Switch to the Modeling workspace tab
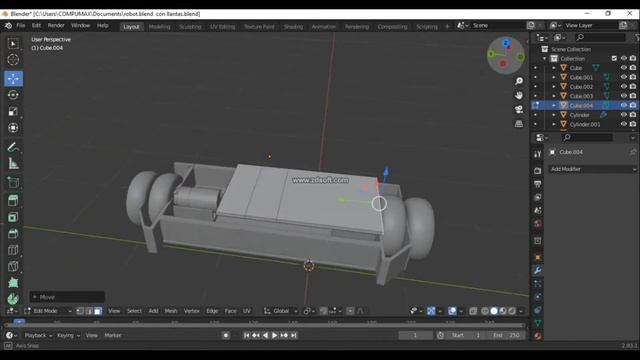Viewport: 640px width, 360px height. coord(159,27)
